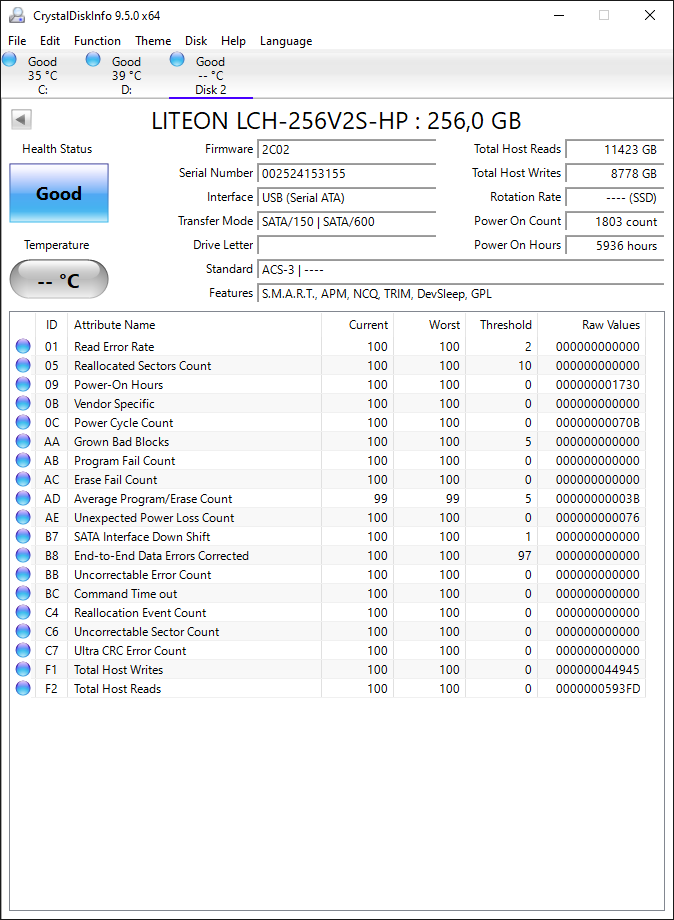Click the status orb for Read Error Rate
Viewport: 674px width, 920px height.
pyautogui.click(x=23, y=346)
